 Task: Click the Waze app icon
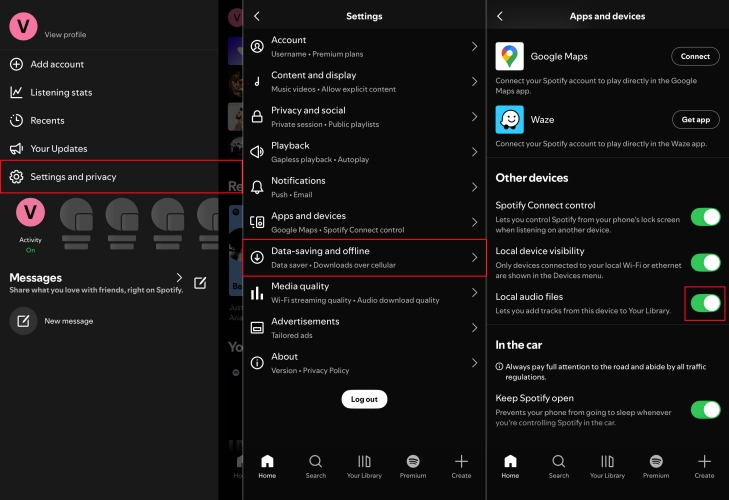[x=510, y=120]
